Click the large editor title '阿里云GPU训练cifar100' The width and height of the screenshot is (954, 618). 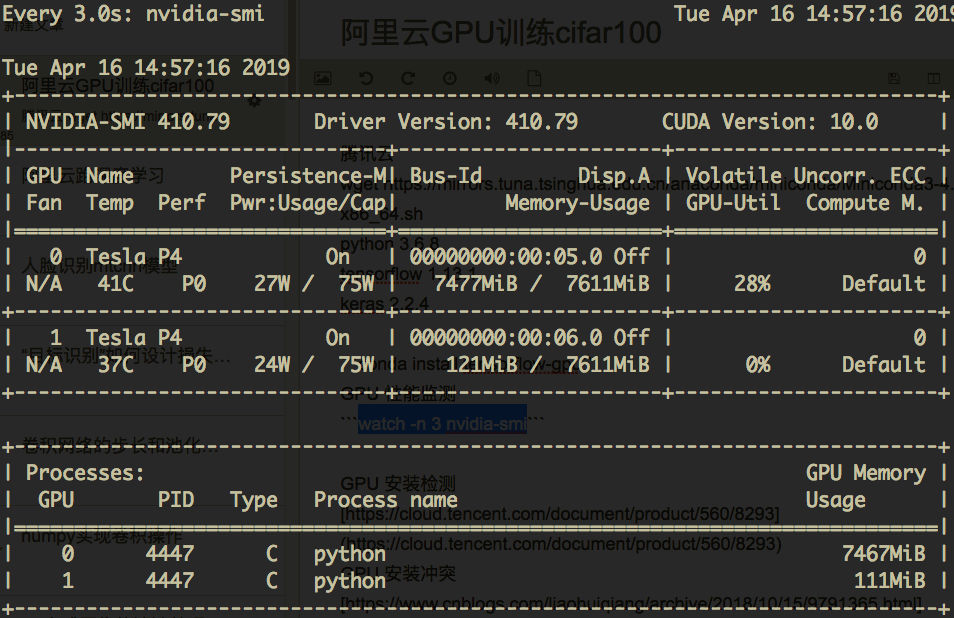tap(501, 32)
